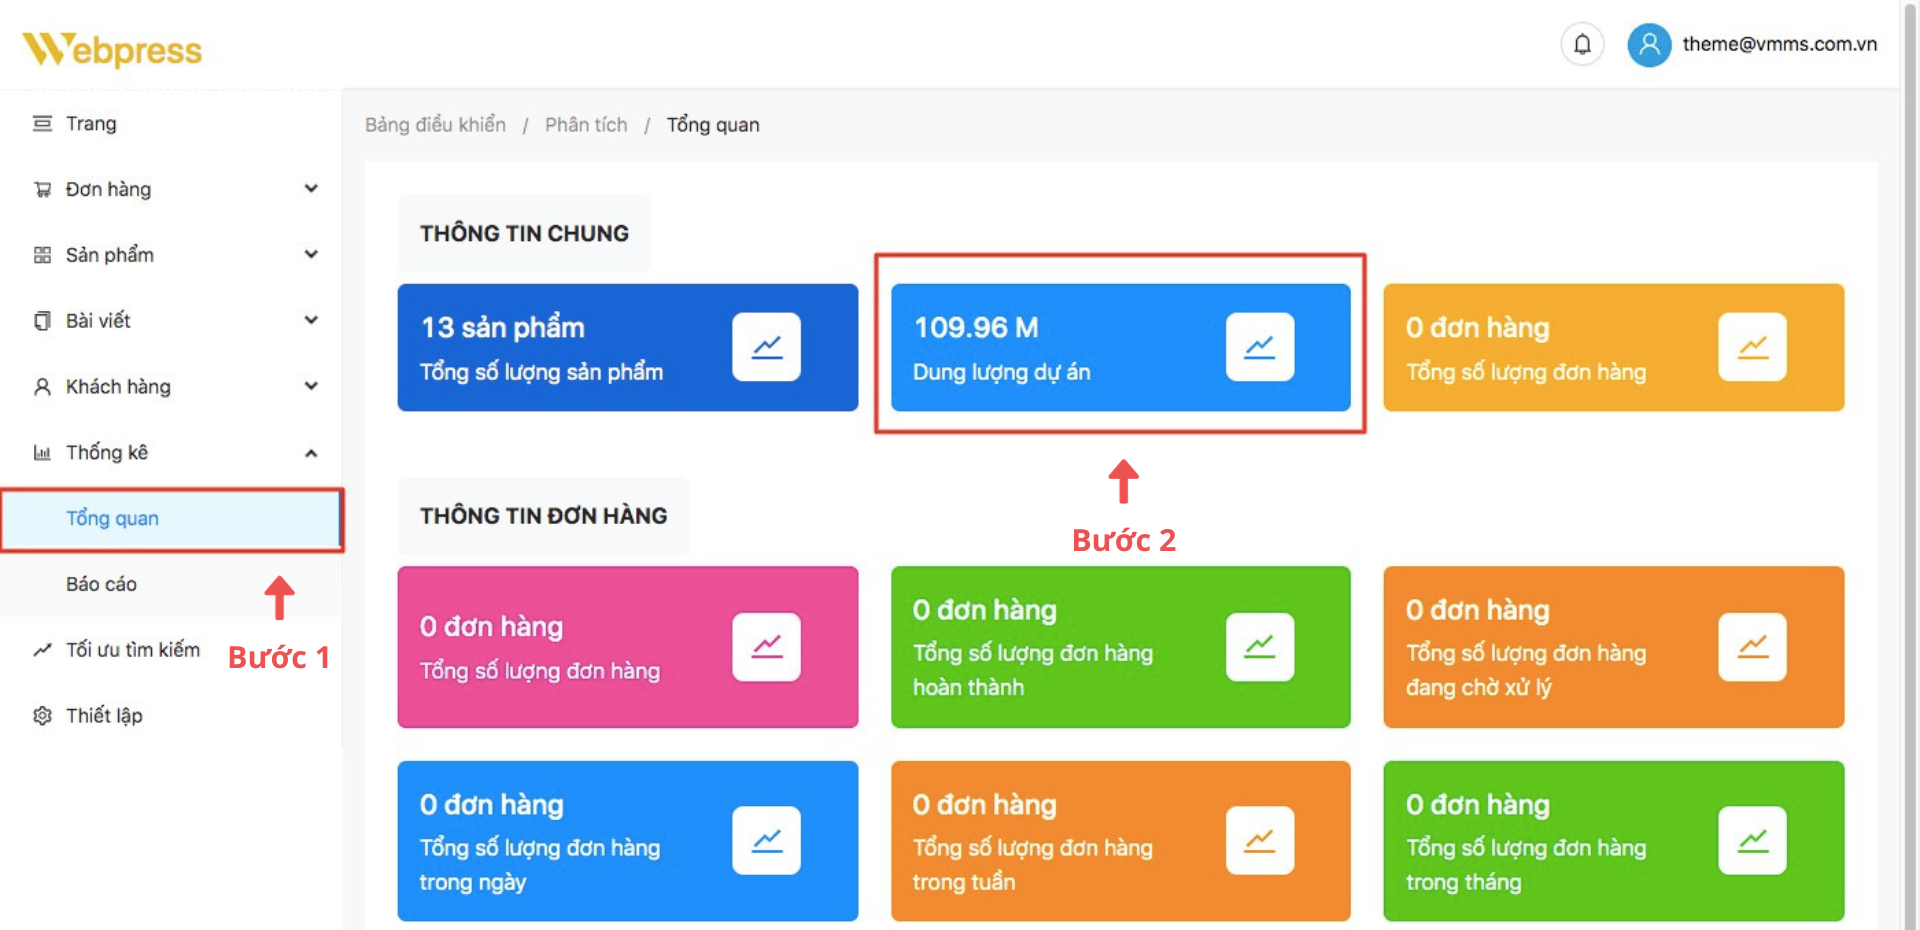This screenshot has height=930, width=1920.
Task: Collapse the Thống kê menu section
Action: click(311, 453)
